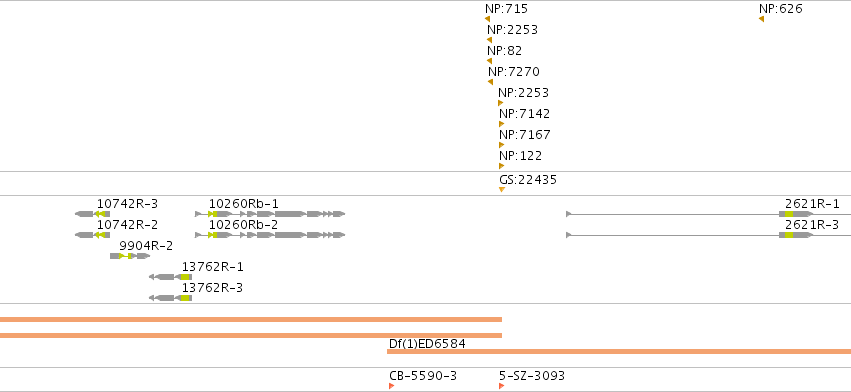
Task: Select the 13762R-1 gene model
Action: [170, 277]
